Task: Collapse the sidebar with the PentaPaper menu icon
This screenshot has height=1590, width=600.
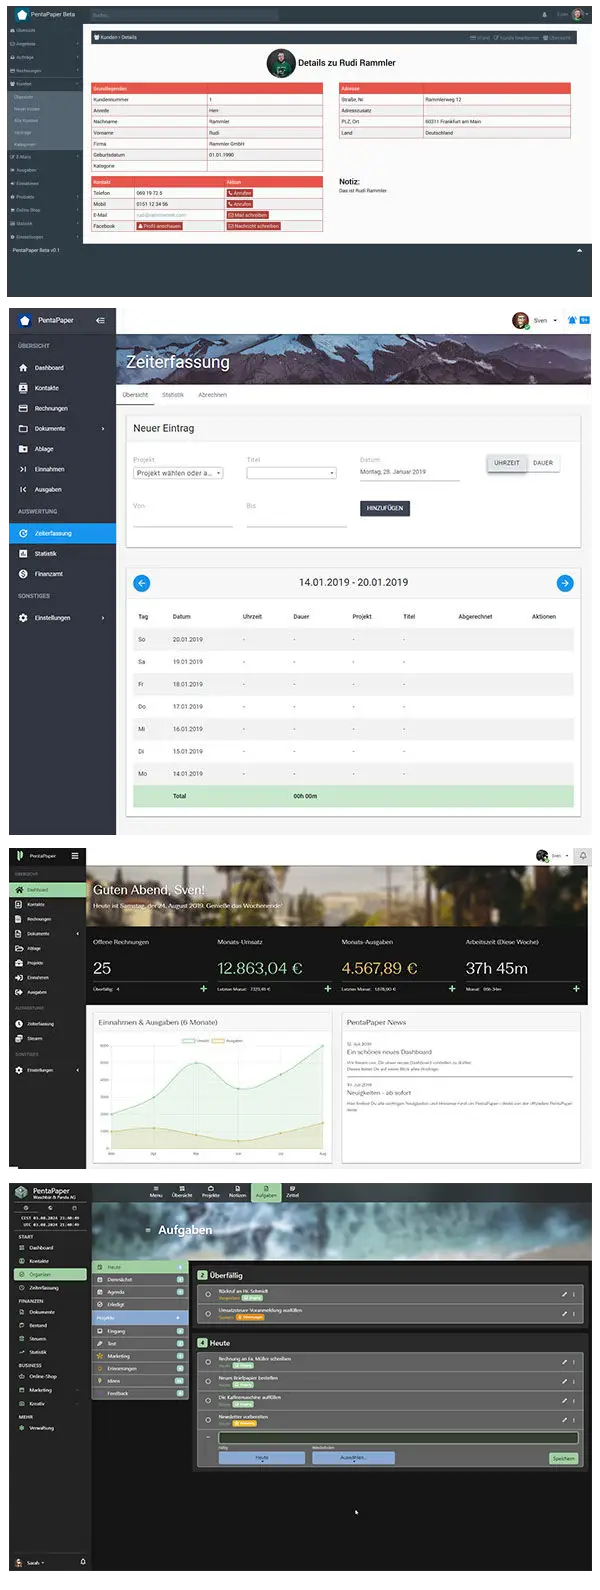Action: (x=100, y=320)
